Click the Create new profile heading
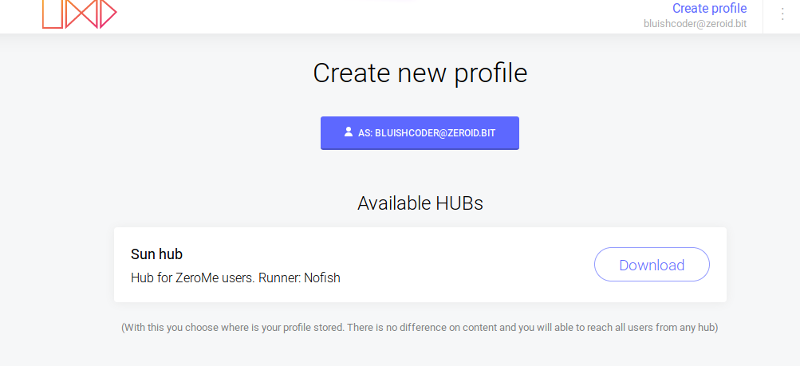This screenshot has width=800, height=366. (x=420, y=73)
